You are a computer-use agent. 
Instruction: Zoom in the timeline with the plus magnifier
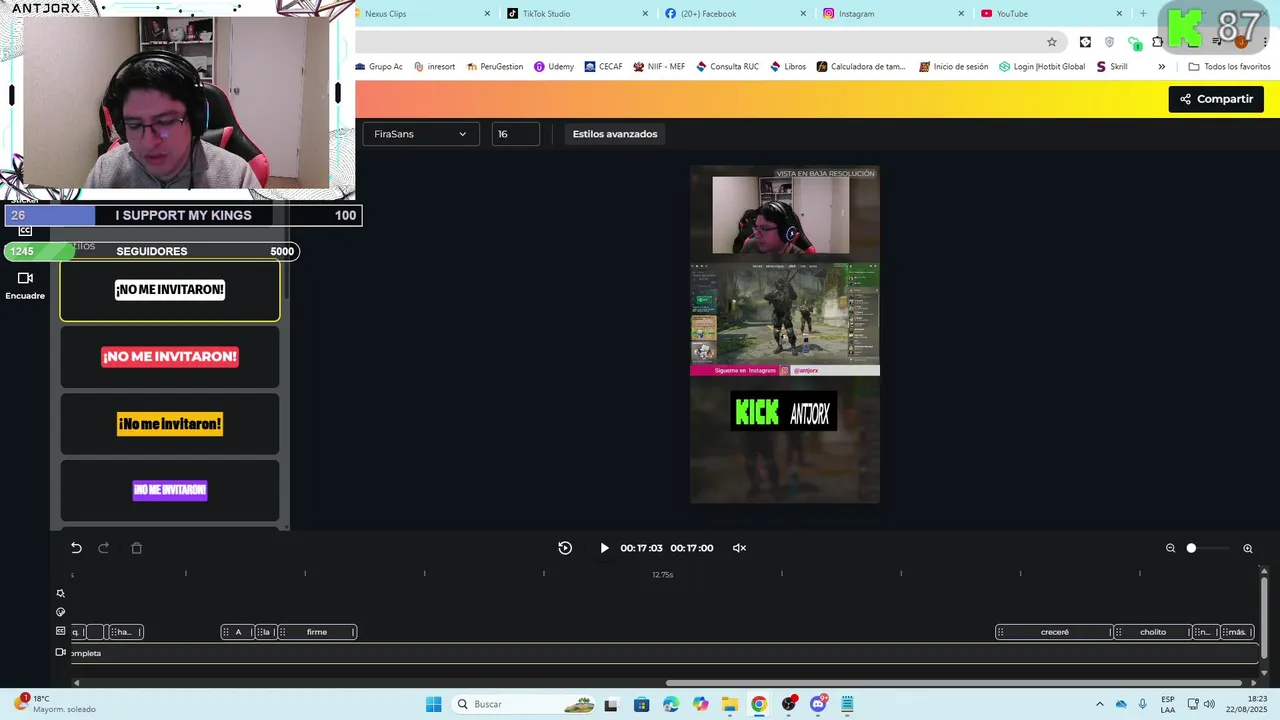point(1248,548)
